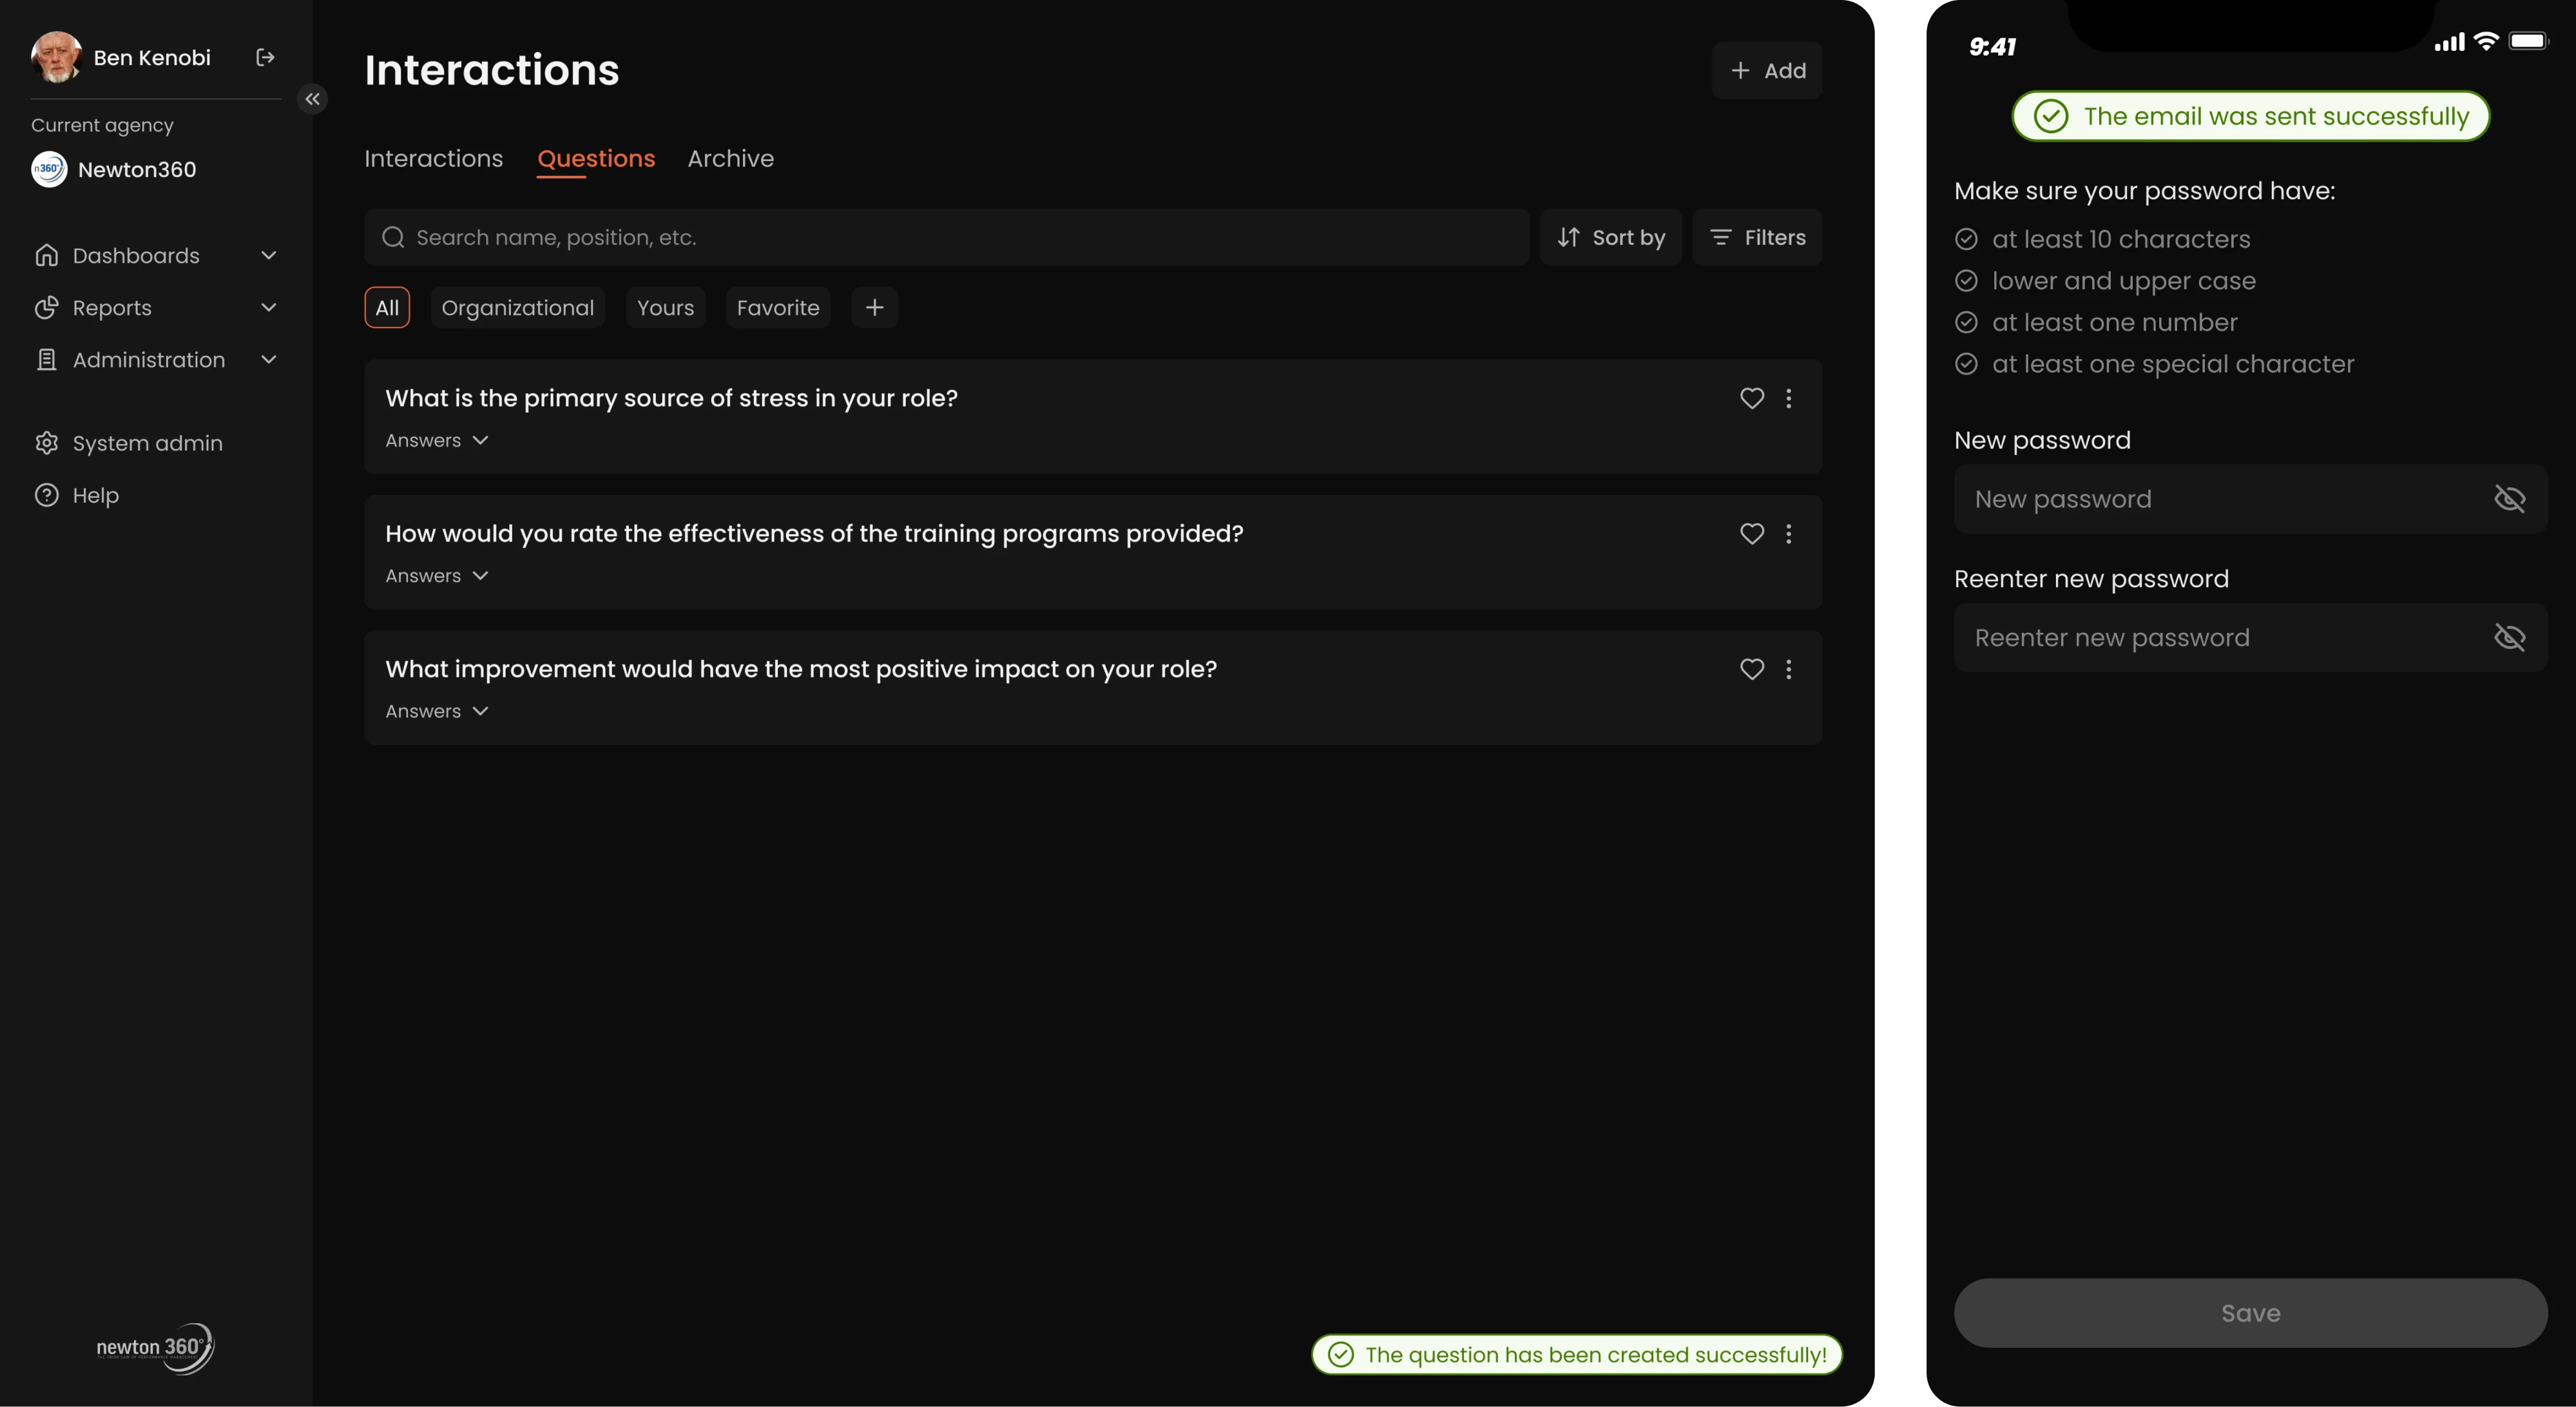The height and width of the screenshot is (1407, 2576).
Task: Expand the Reports menu chevron
Action: click(268, 308)
